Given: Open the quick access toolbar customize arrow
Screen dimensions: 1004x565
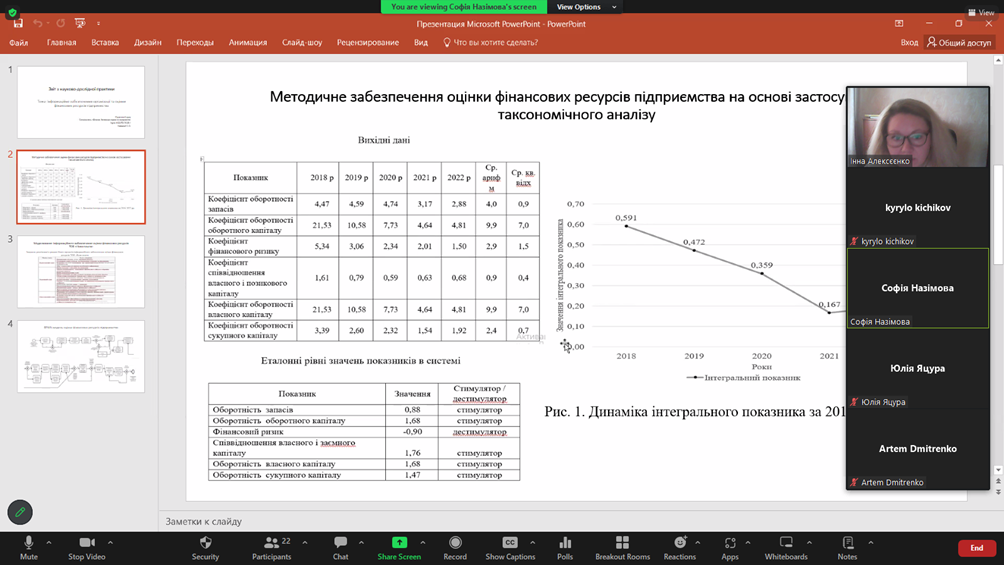Looking at the screenshot, I should pos(99,24).
